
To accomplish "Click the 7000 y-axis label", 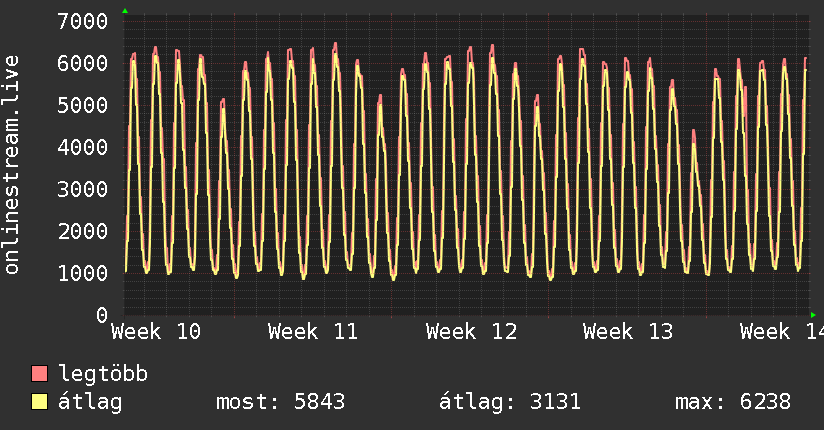I will click(x=83, y=21).
